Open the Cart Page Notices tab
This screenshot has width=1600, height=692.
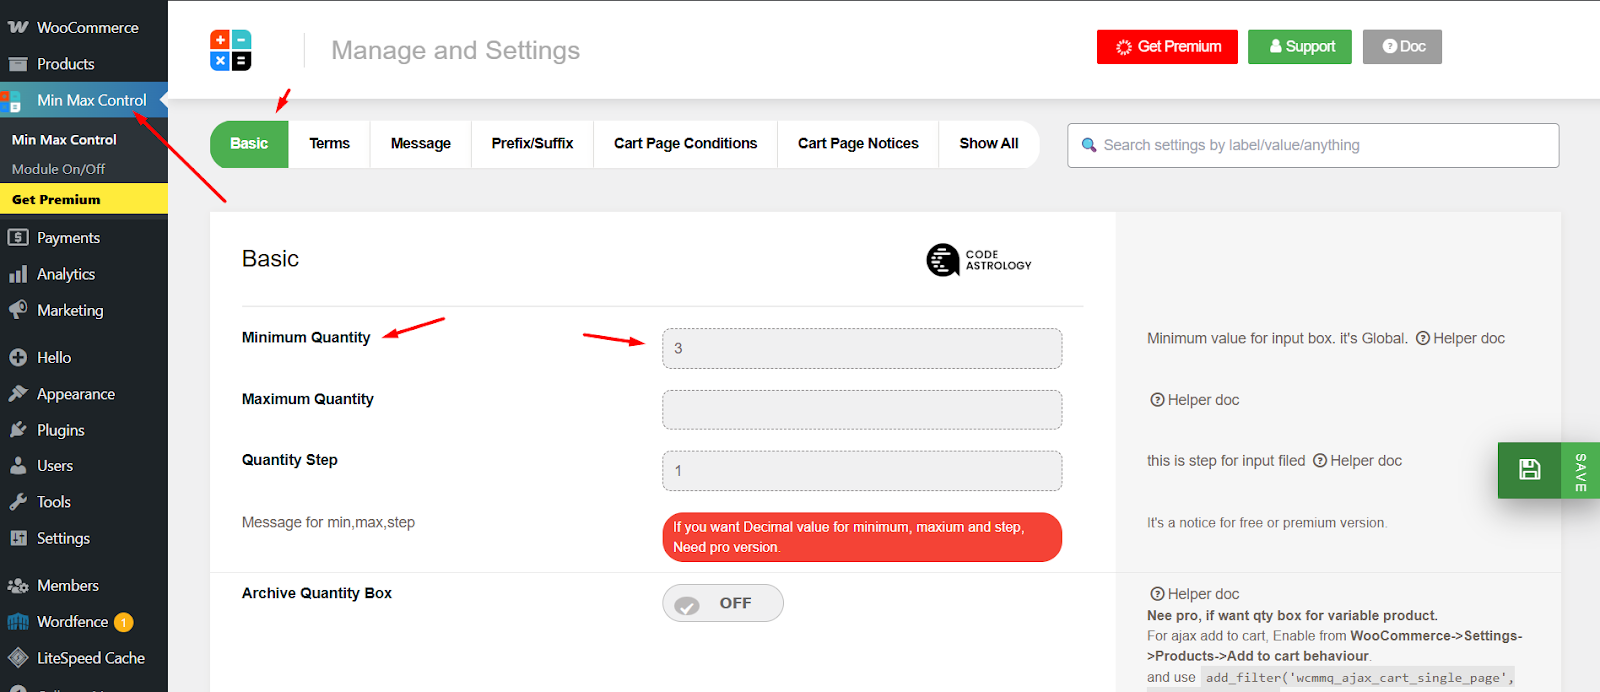tap(858, 144)
